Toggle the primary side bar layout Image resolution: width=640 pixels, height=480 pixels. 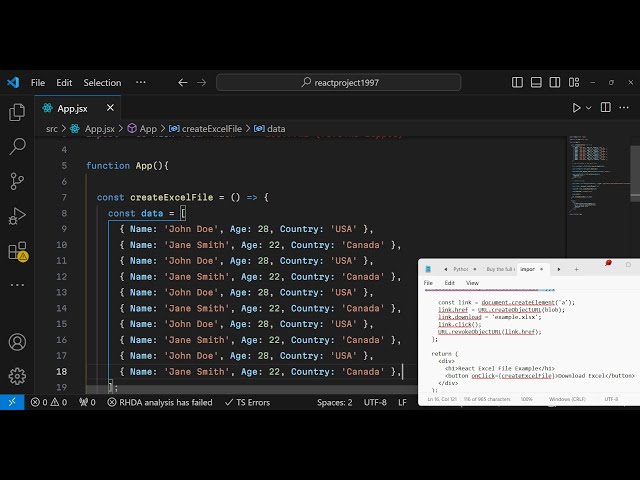[x=518, y=83]
